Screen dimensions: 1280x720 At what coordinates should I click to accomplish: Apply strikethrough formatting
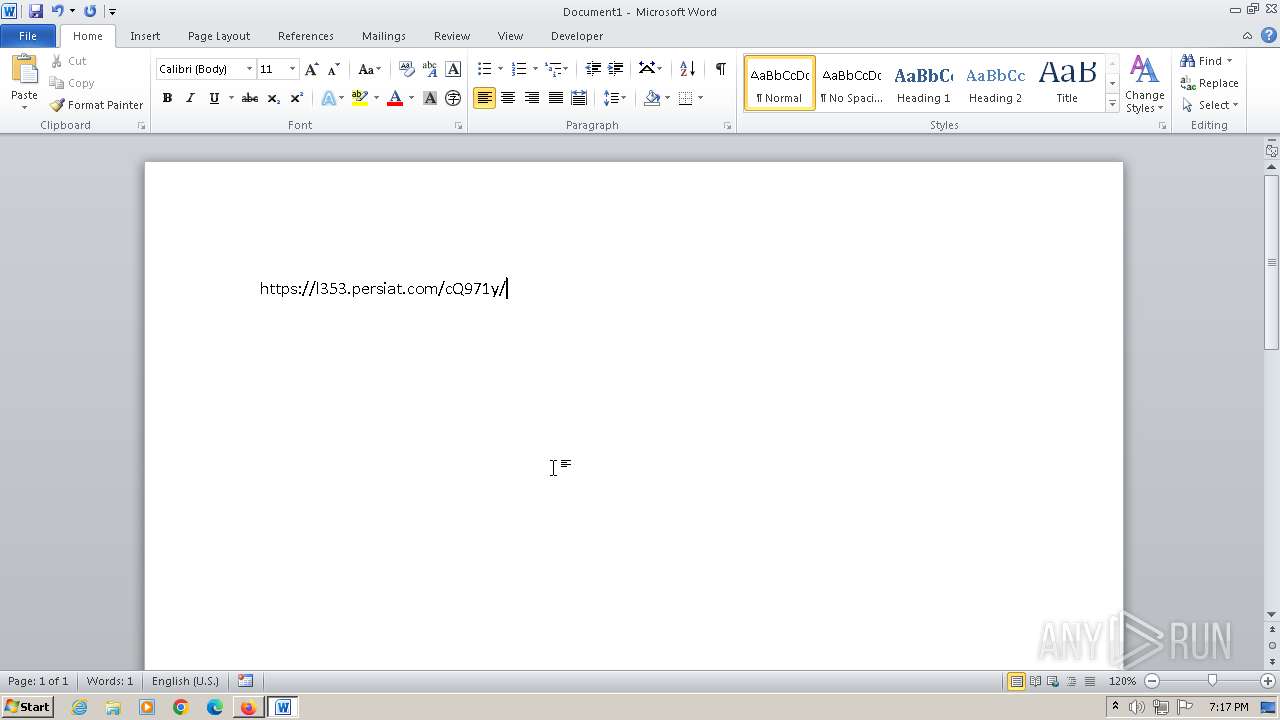pos(250,98)
